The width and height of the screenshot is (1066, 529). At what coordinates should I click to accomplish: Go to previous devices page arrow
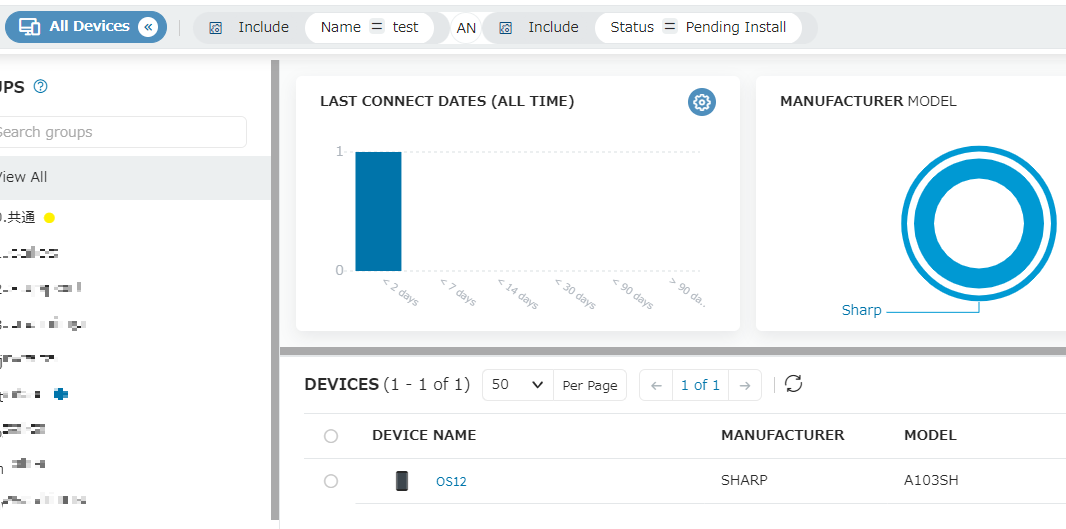[656, 386]
